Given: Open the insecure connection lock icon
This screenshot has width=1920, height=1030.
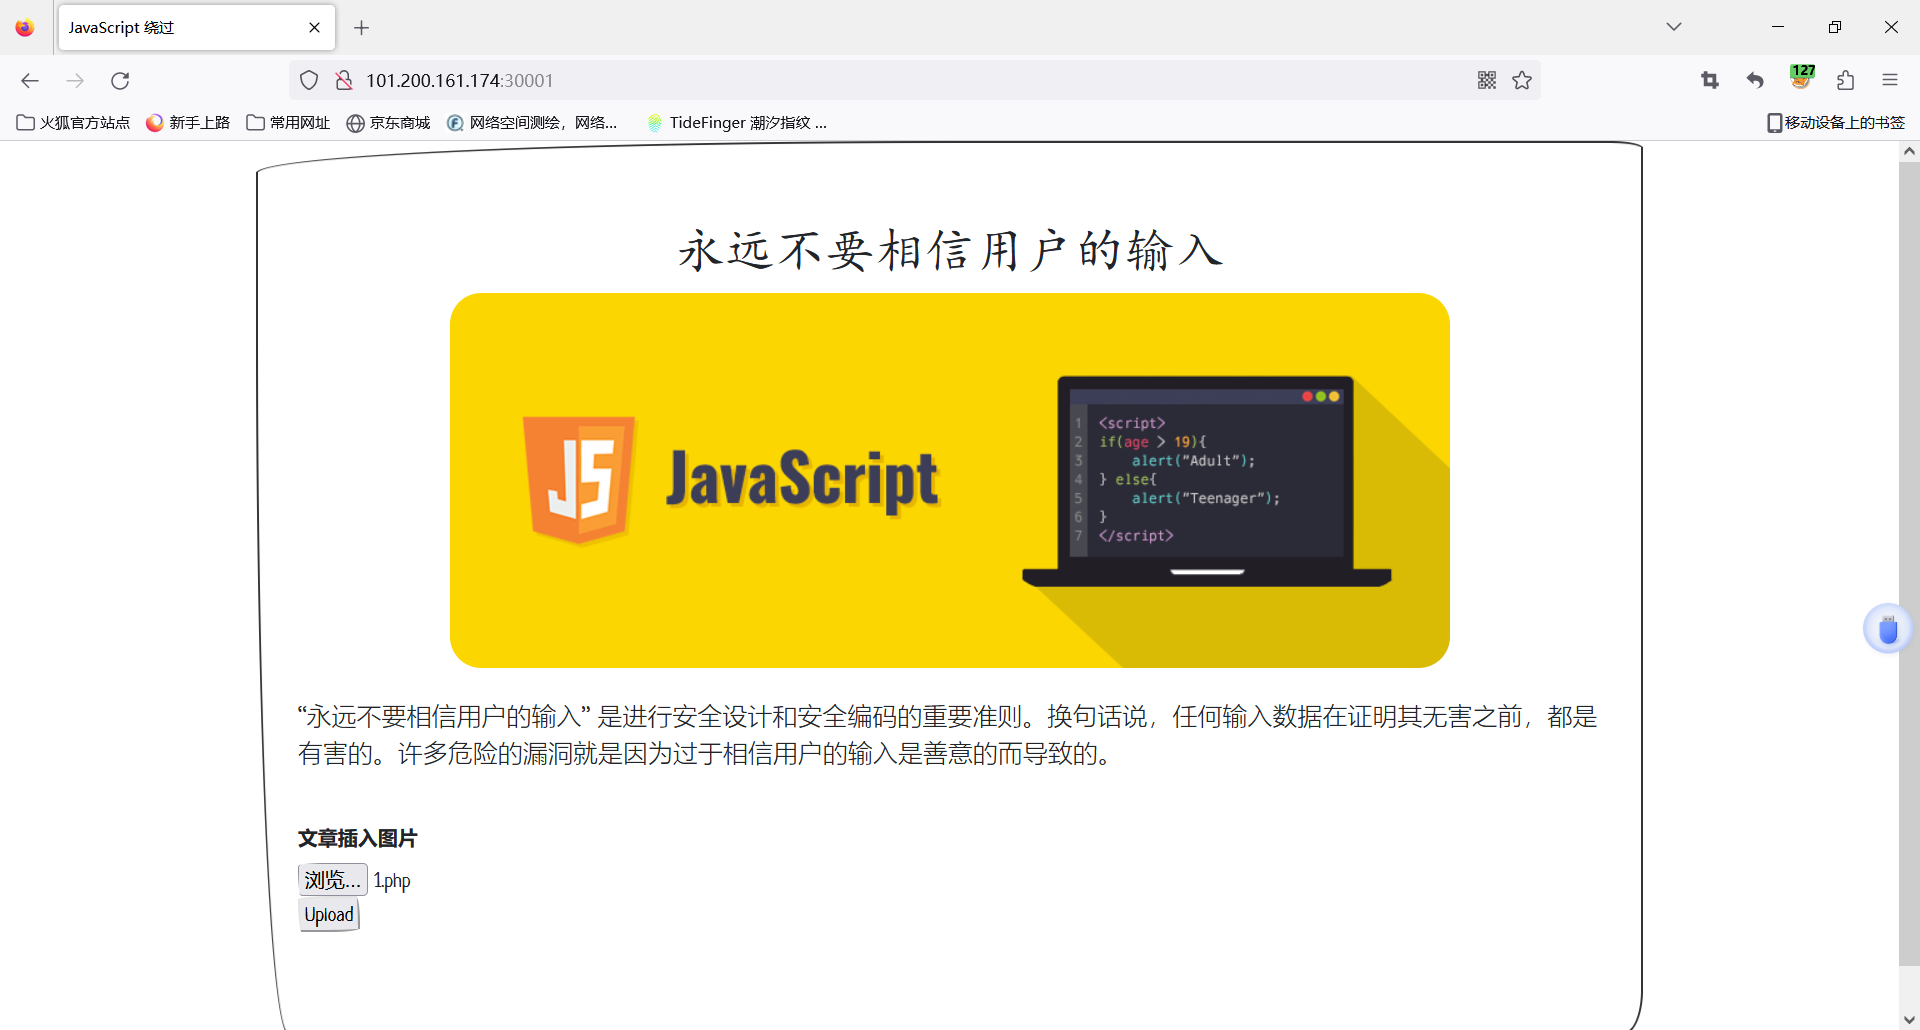Looking at the screenshot, I should point(344,80).
